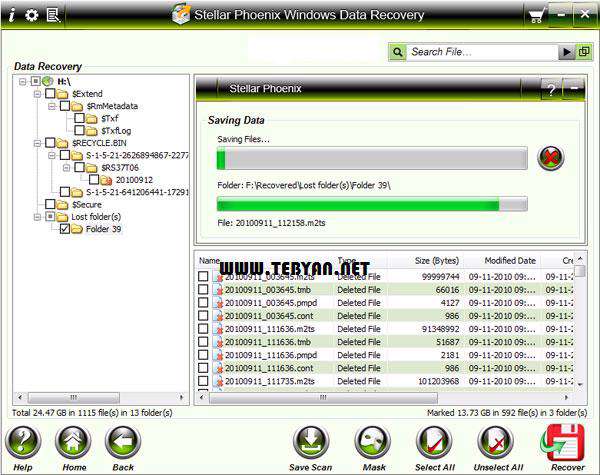Check the $Extend folder checkbox

(x=50, y=93)
